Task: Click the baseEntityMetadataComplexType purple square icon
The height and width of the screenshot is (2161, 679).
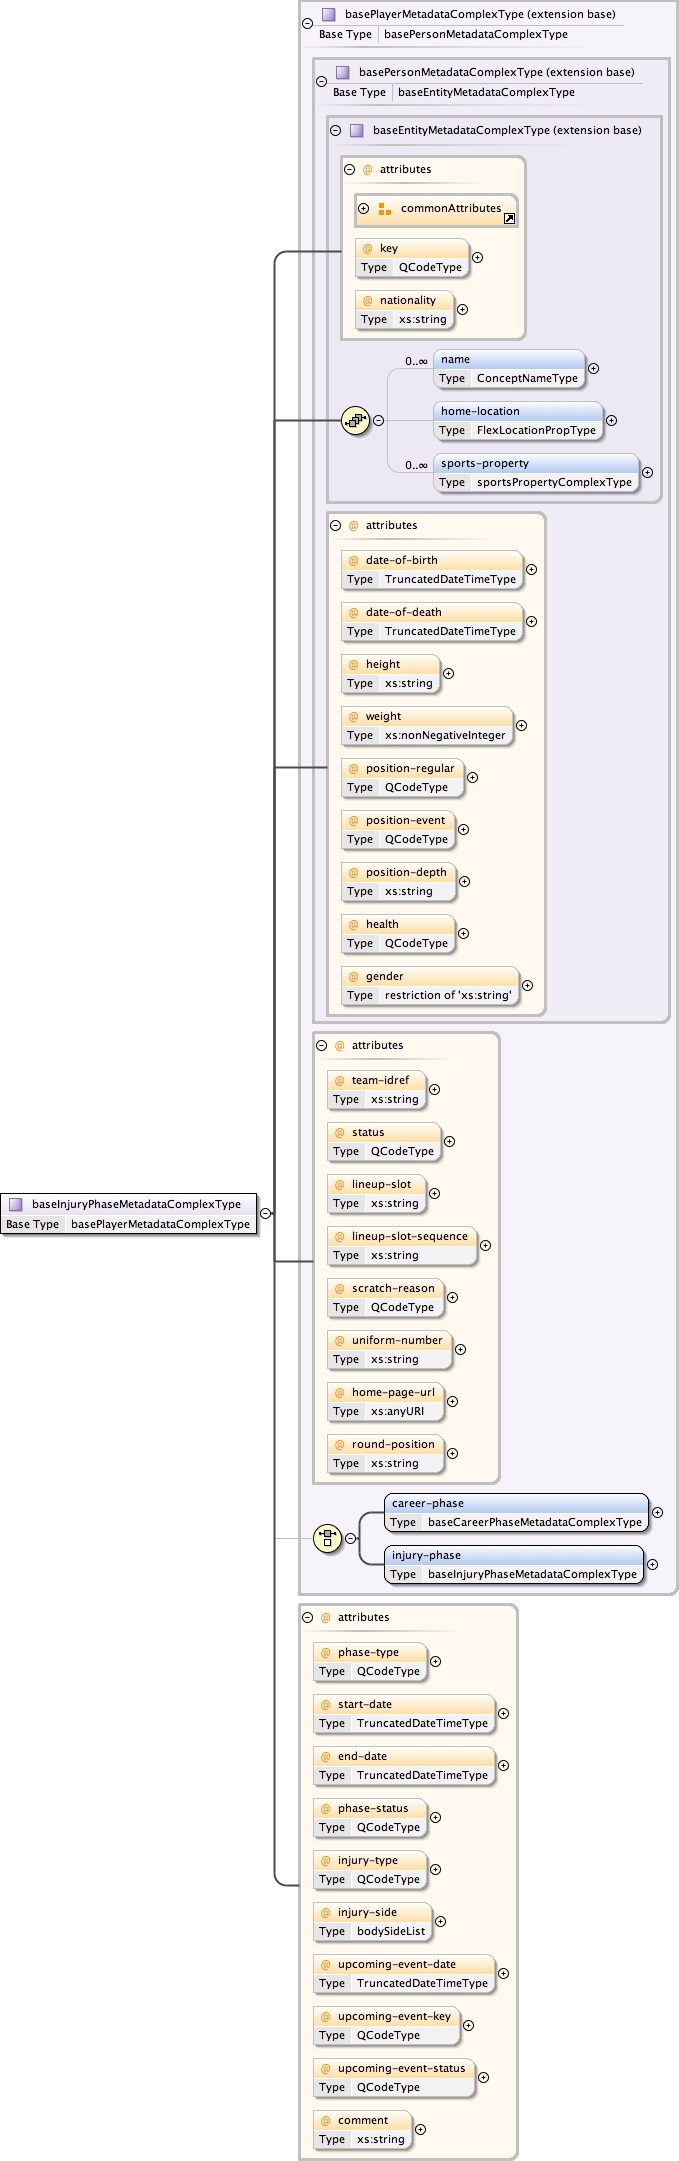Action: pyautogui.click(x=357, y=131)
